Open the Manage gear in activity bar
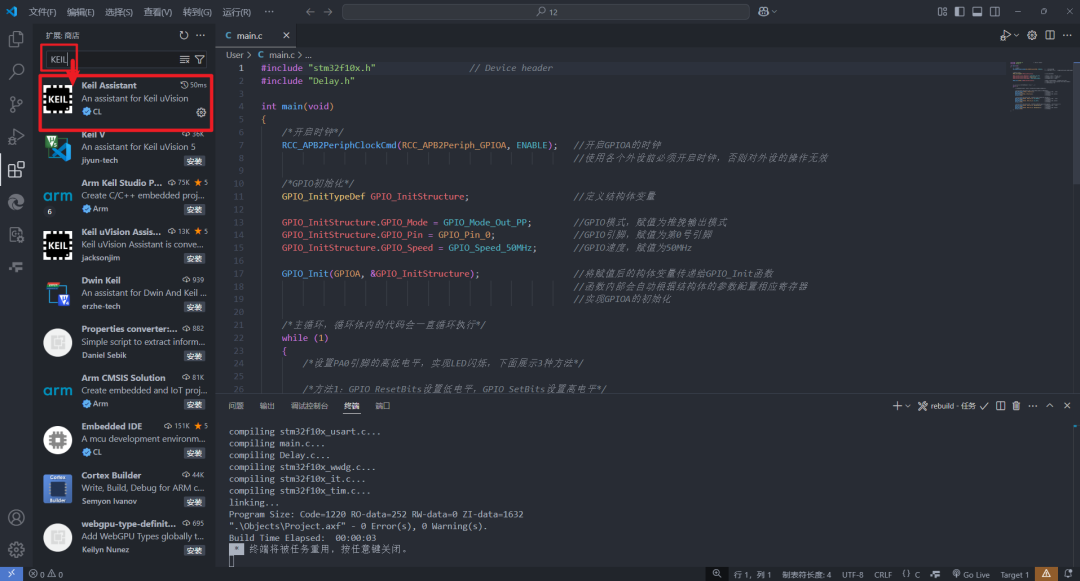Screen dimensions: 1080x581 tap(16, 549)
